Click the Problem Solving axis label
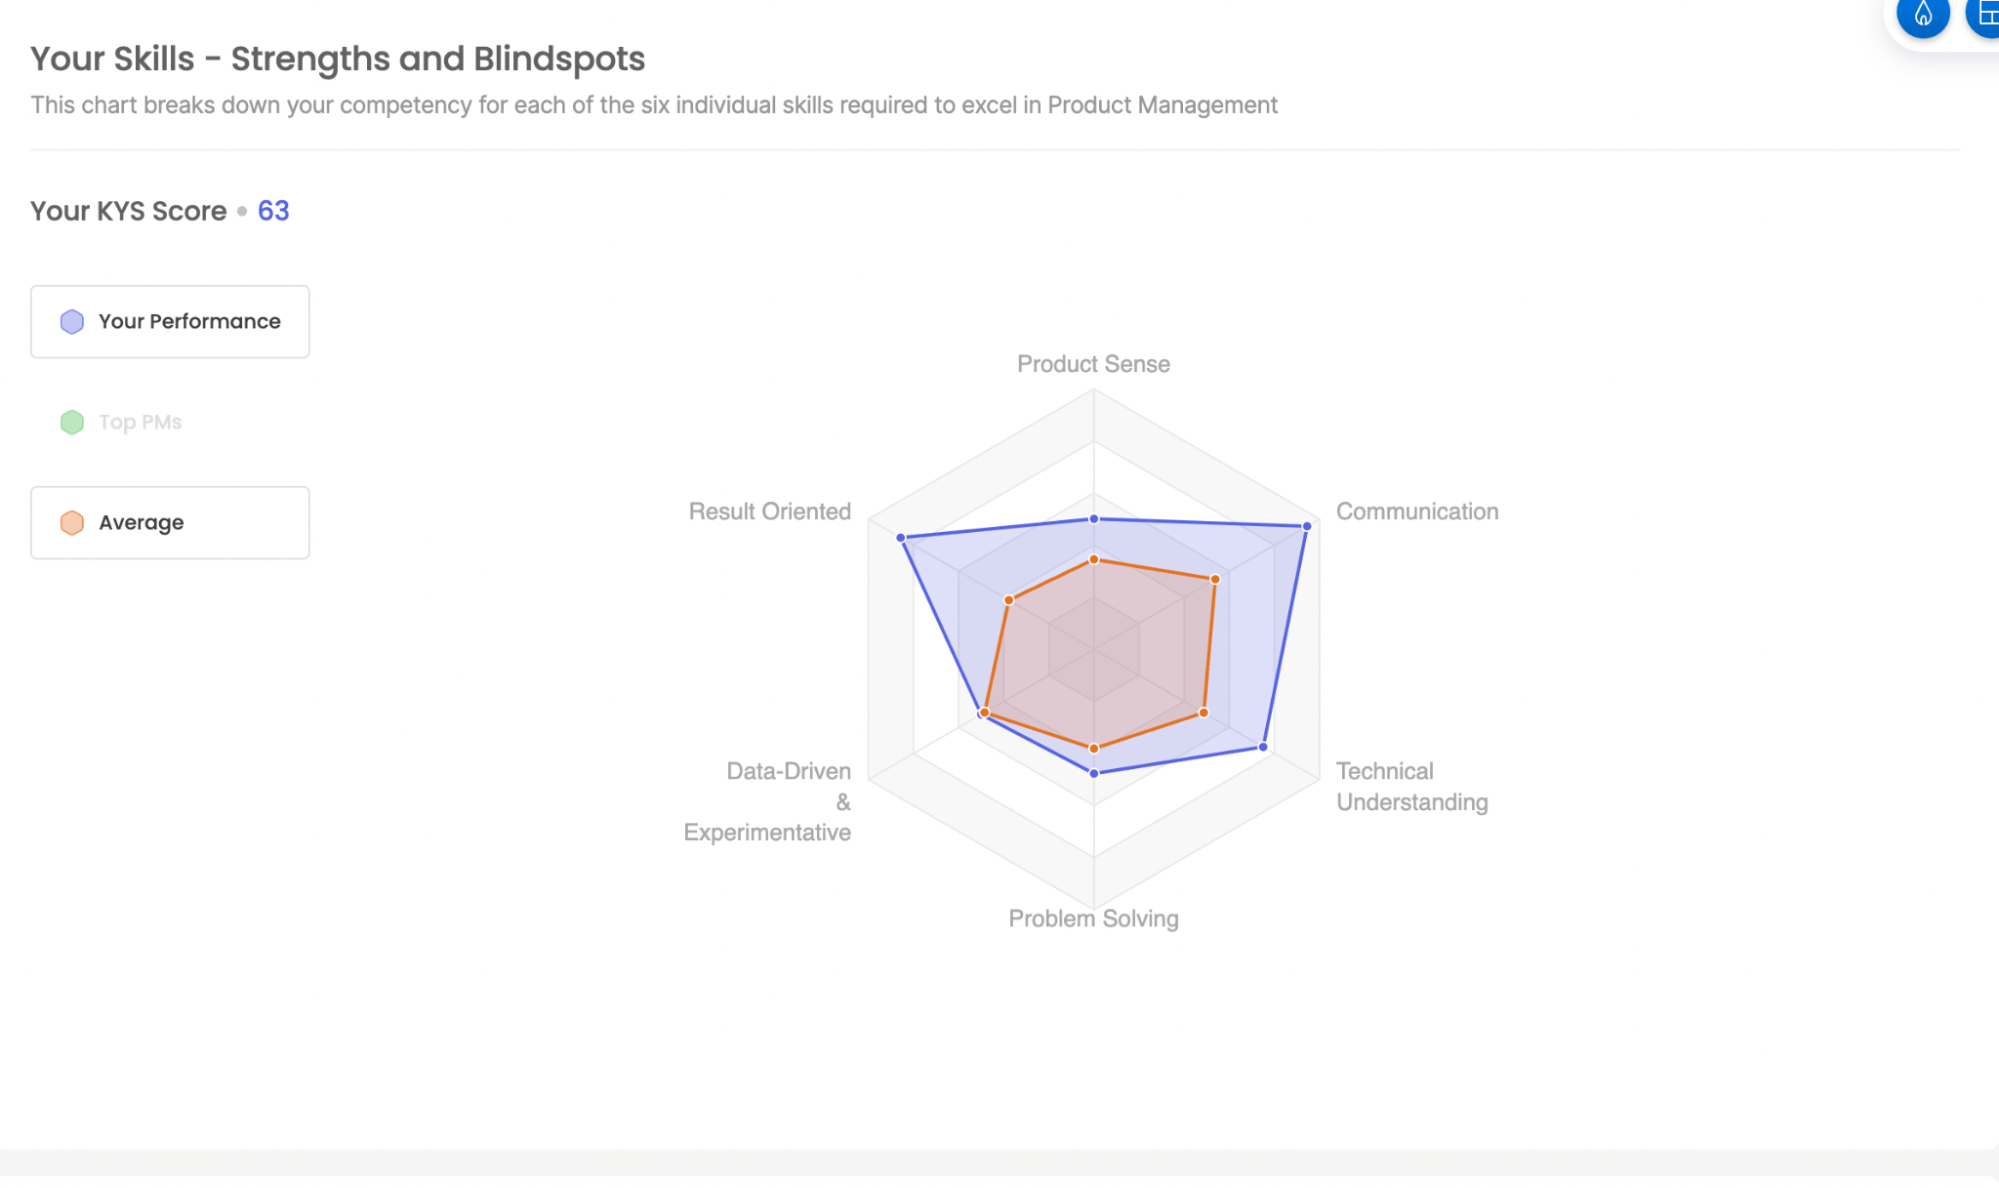This screenshot has width=1999, height=1188. (x=1093, y=918)
